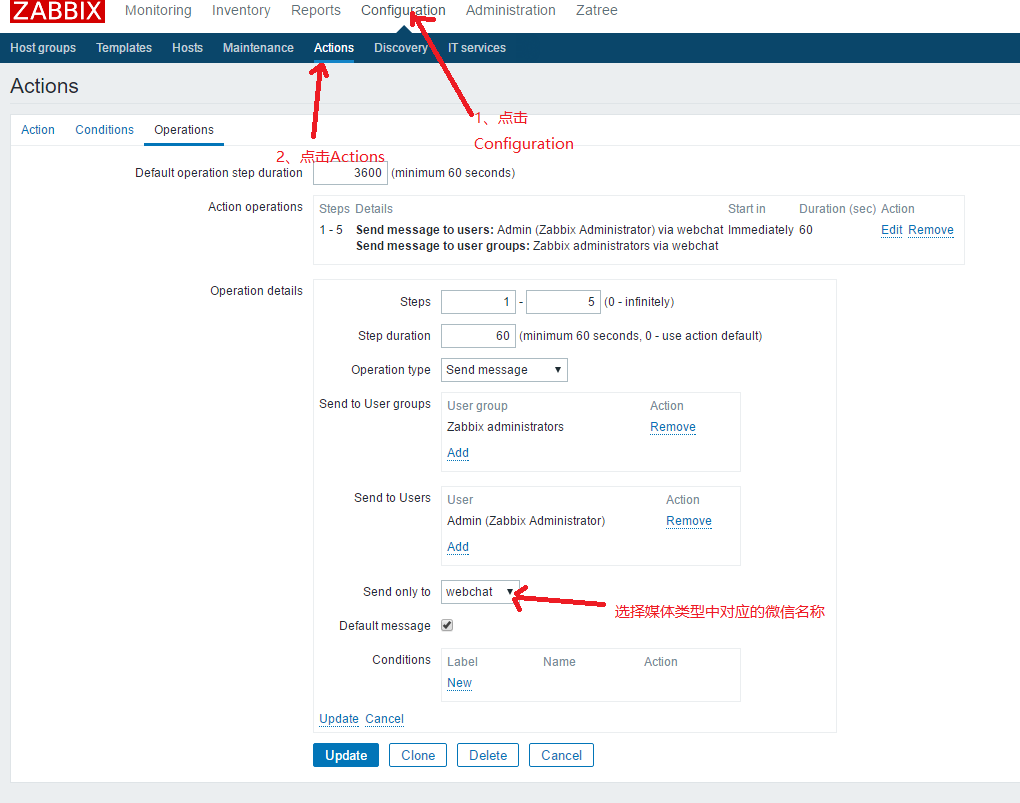Screen dimensions: 1020x803
Task: Open the Operation type dropdown
Action: (504, 370)
